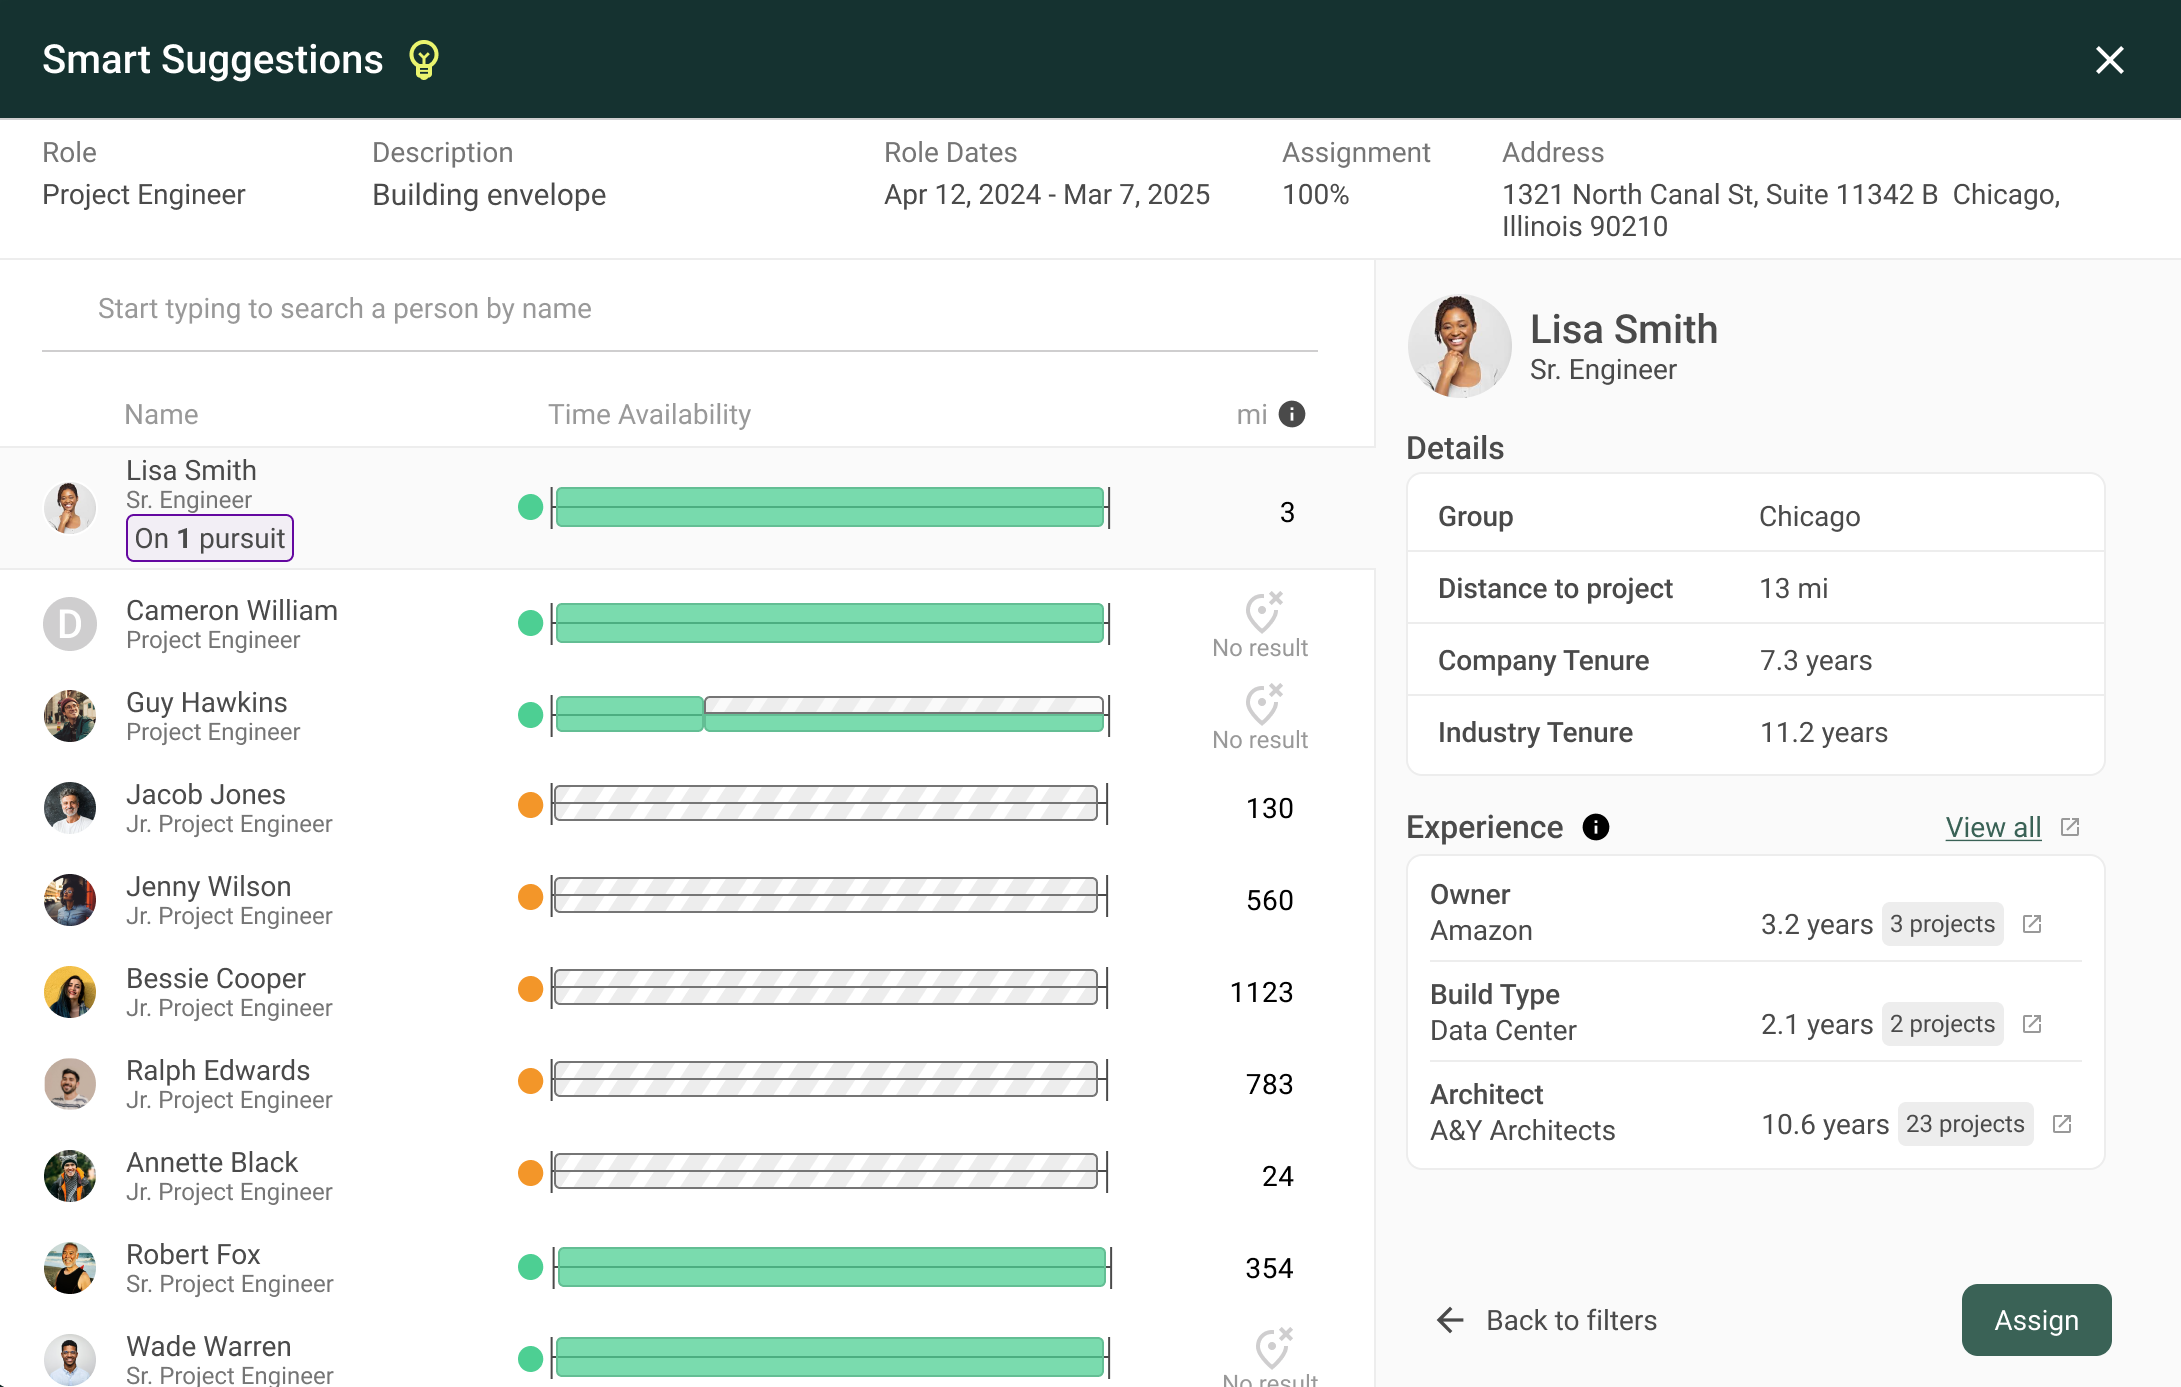Select the Wade Warren name text
The image size is (2181, 1387).
pos(209,1346)
